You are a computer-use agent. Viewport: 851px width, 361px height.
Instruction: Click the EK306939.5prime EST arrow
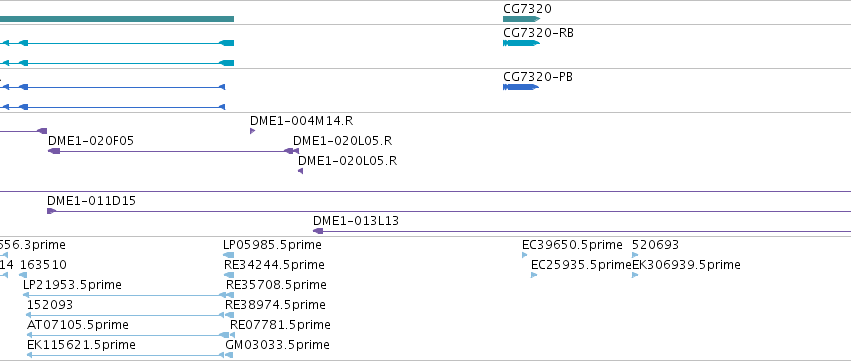[635, 275]
